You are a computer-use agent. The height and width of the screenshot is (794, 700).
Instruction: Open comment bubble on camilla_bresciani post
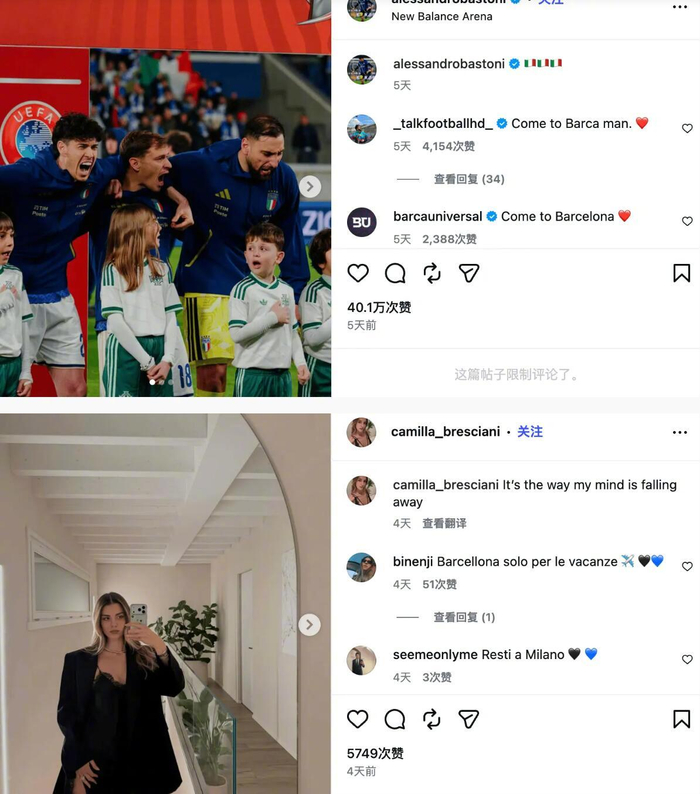[x=395, y=719]
